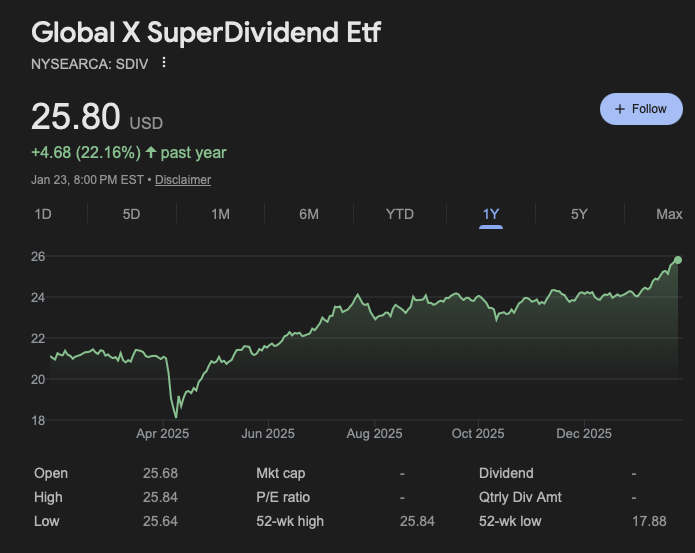Click the Global X SuperDividend Etf title
The image size is (695, 553).
coord(206,32)
